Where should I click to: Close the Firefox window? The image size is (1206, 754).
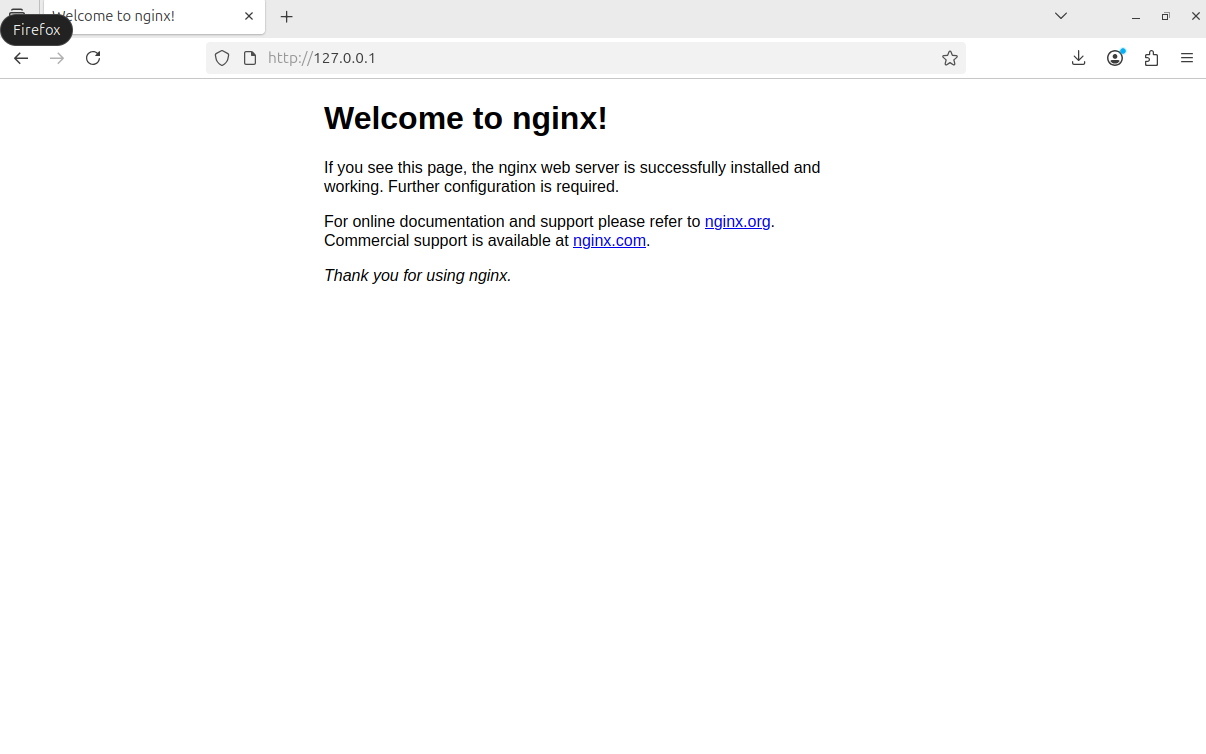coord(1195,17)
